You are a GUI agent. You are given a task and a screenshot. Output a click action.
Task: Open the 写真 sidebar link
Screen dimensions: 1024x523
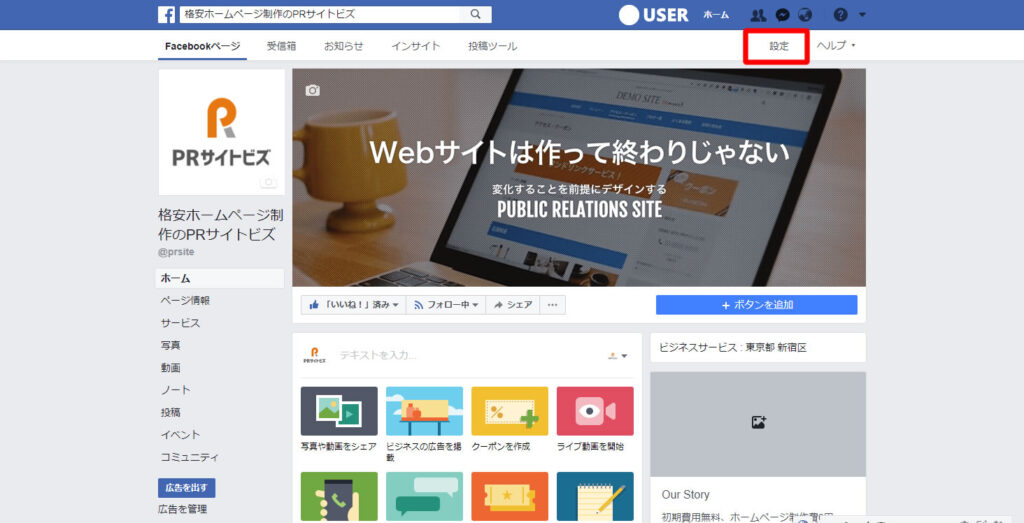tap(171, 345)
